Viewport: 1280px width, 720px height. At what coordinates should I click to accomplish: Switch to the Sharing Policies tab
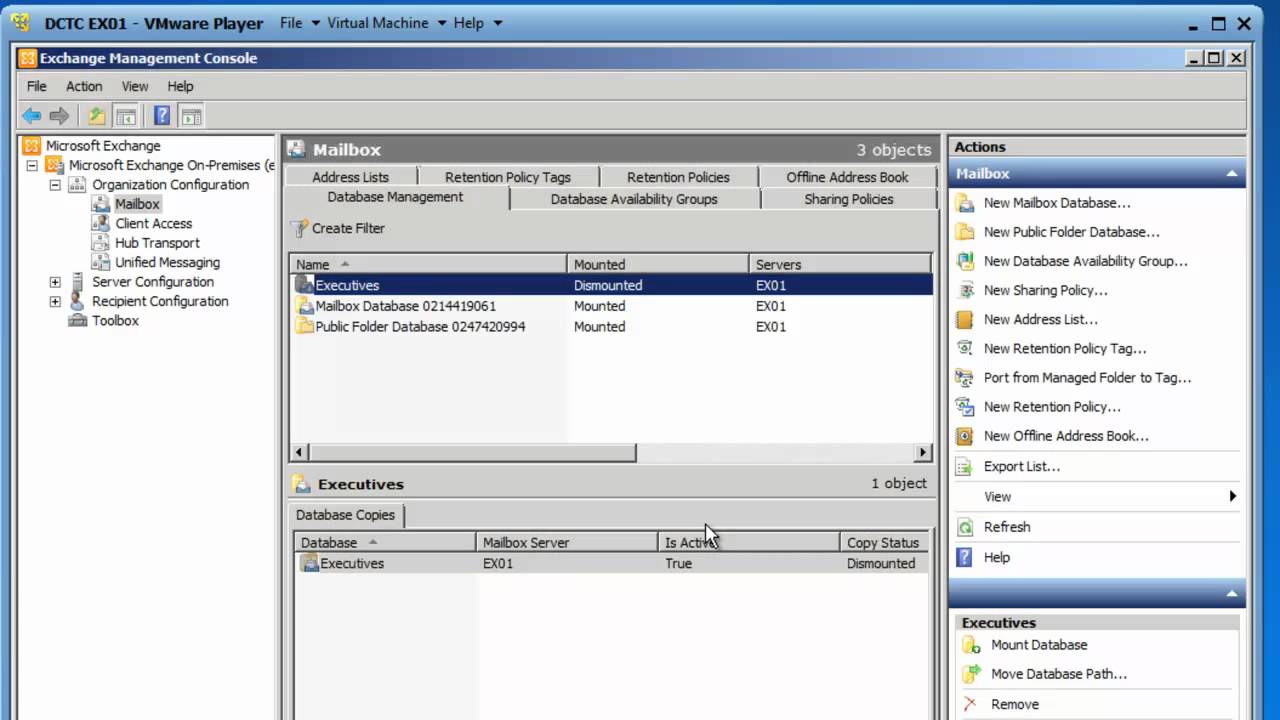point(849,199)
